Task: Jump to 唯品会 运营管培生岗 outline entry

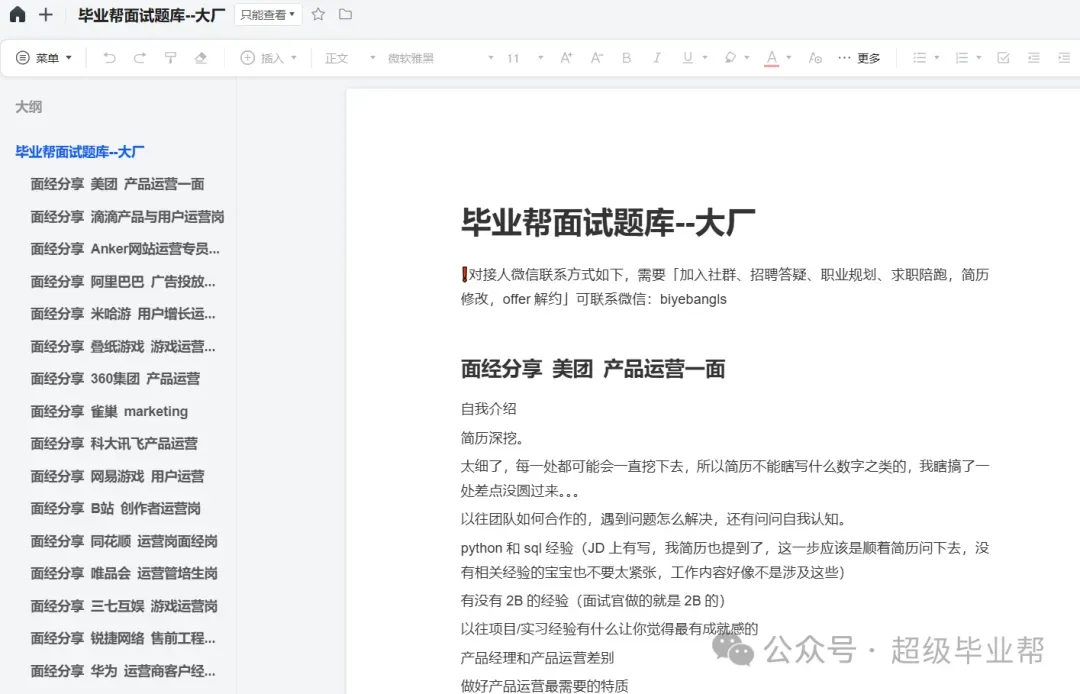Action: point(124,573)
